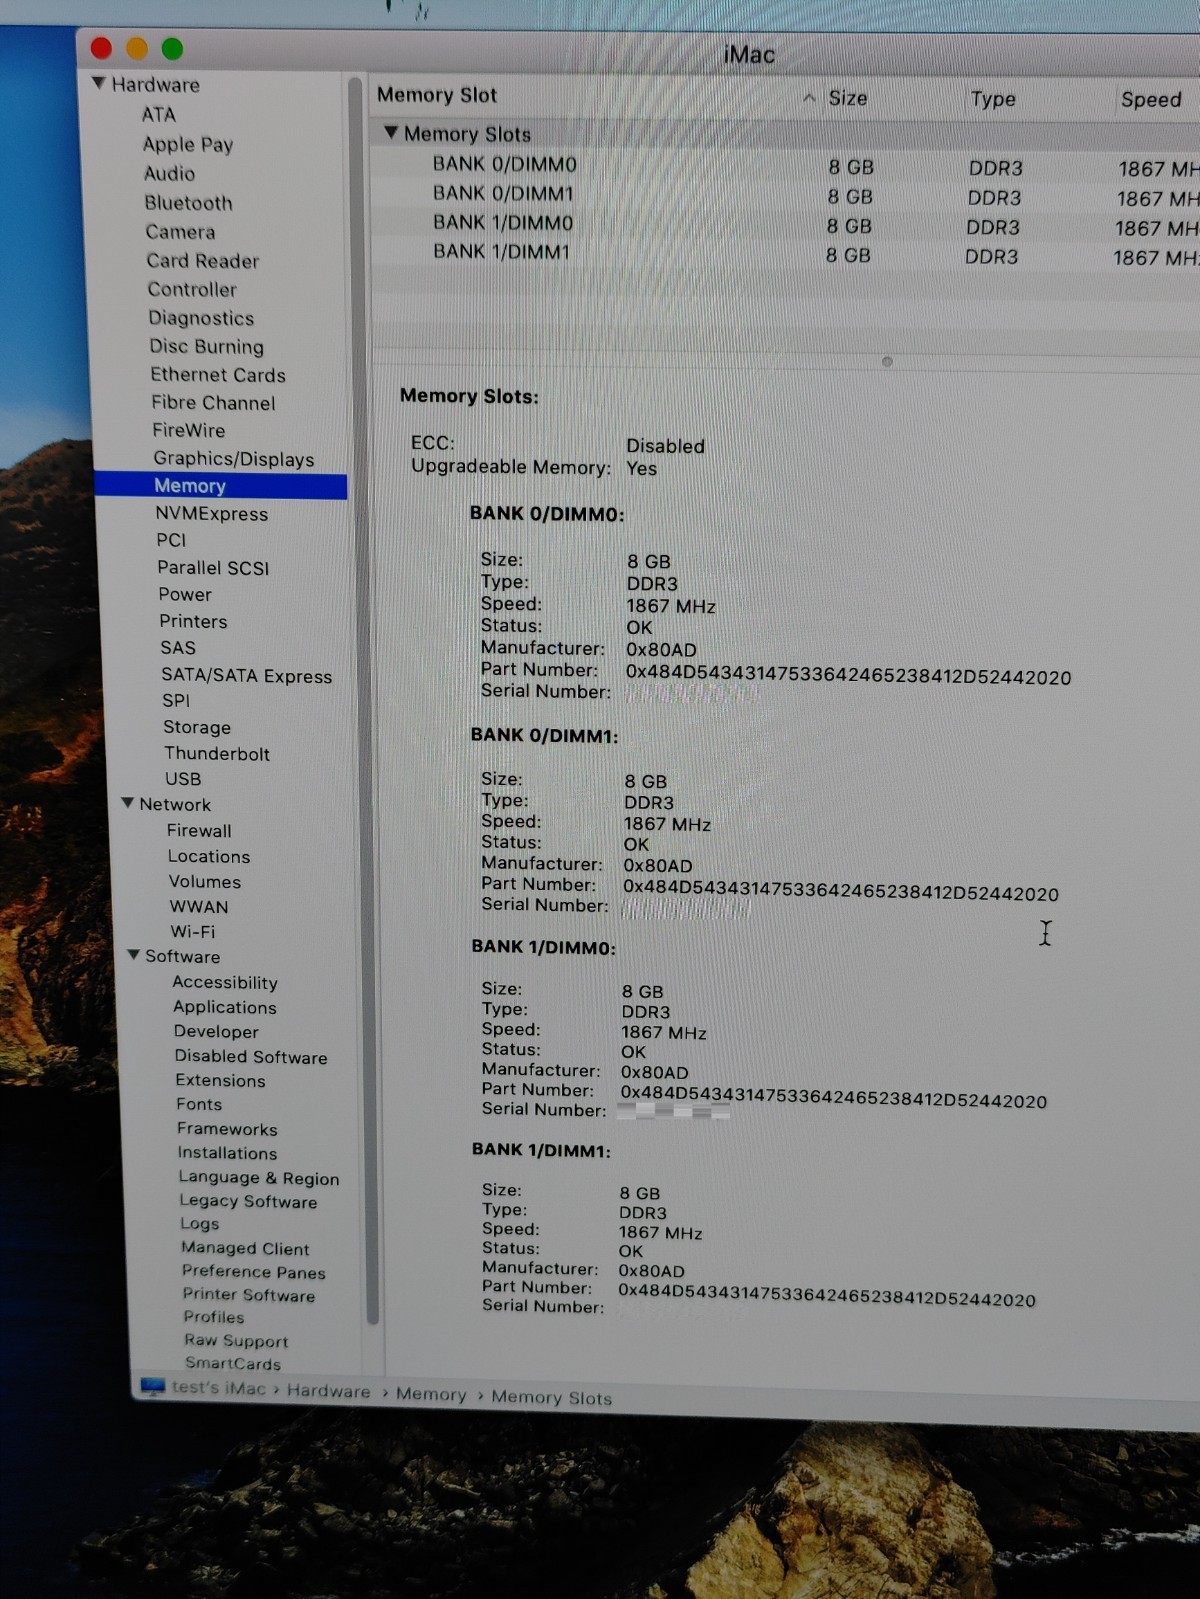Select Extensions under Software
The height and width of the screenshot is (1599, 1200).
(x=221, y=1080)
